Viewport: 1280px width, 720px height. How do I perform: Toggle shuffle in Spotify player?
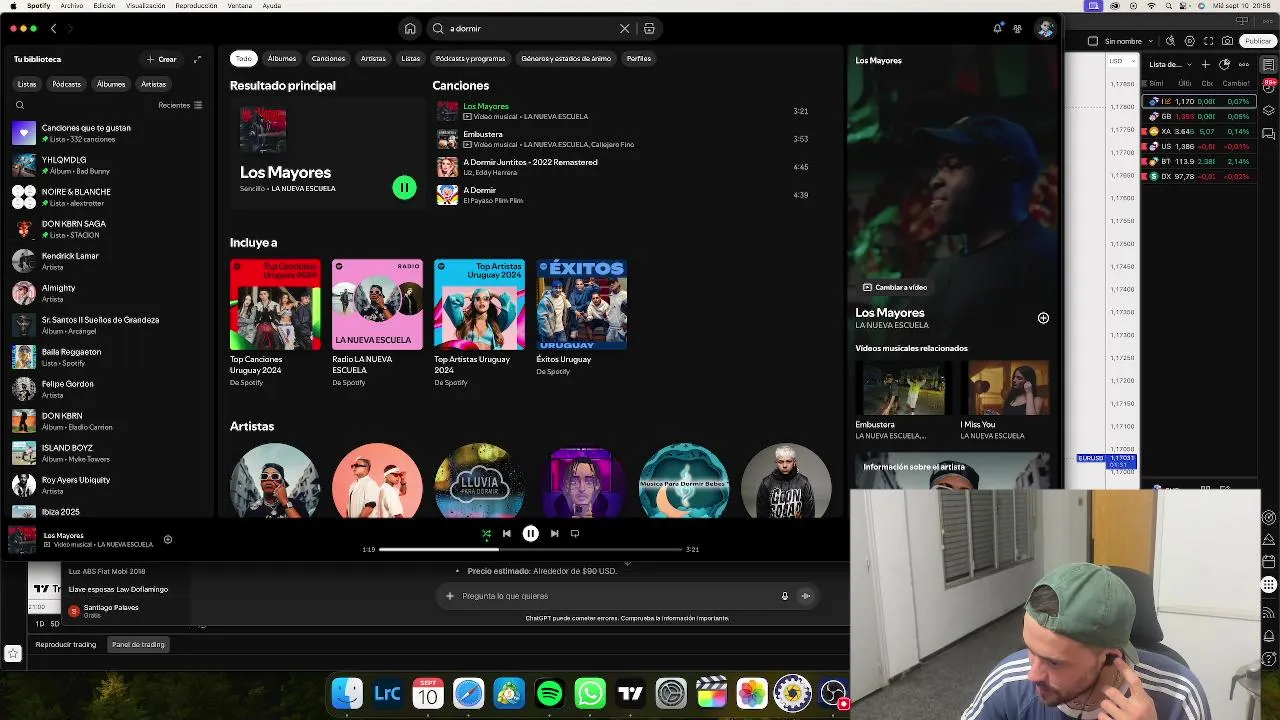point(486,534)
